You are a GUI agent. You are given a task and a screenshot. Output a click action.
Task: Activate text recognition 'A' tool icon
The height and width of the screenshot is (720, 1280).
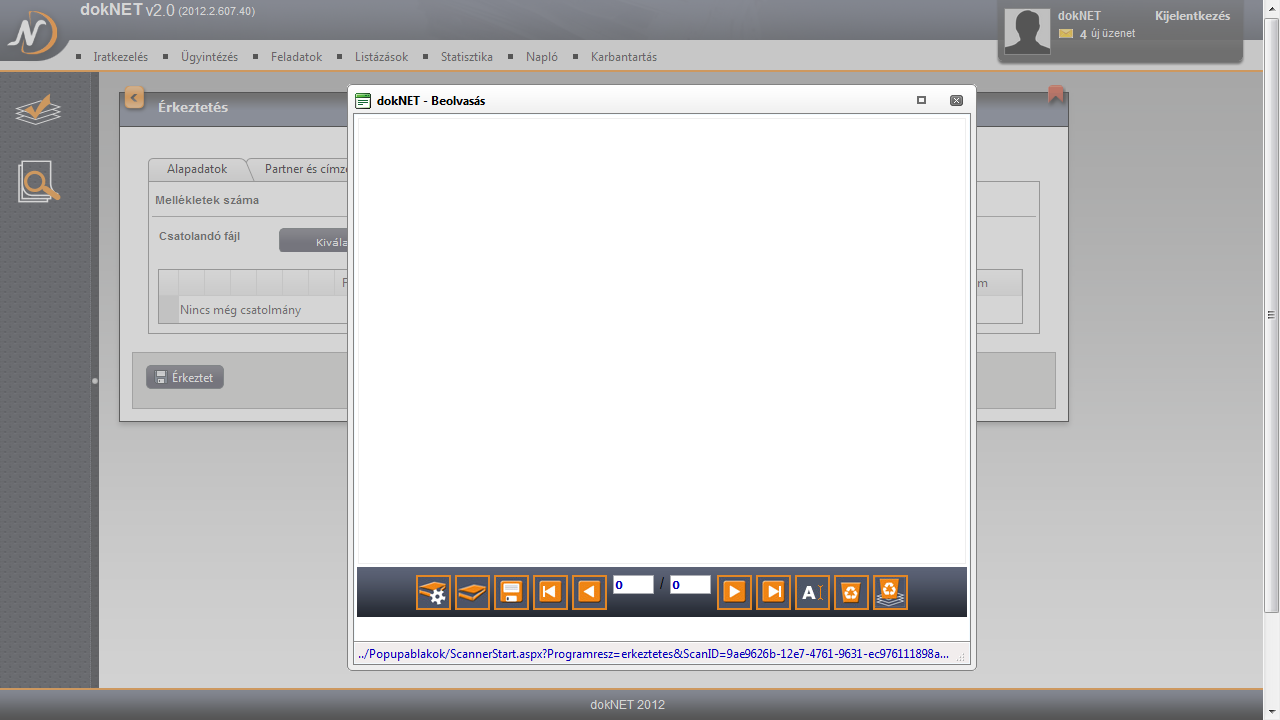click(812, 592)
